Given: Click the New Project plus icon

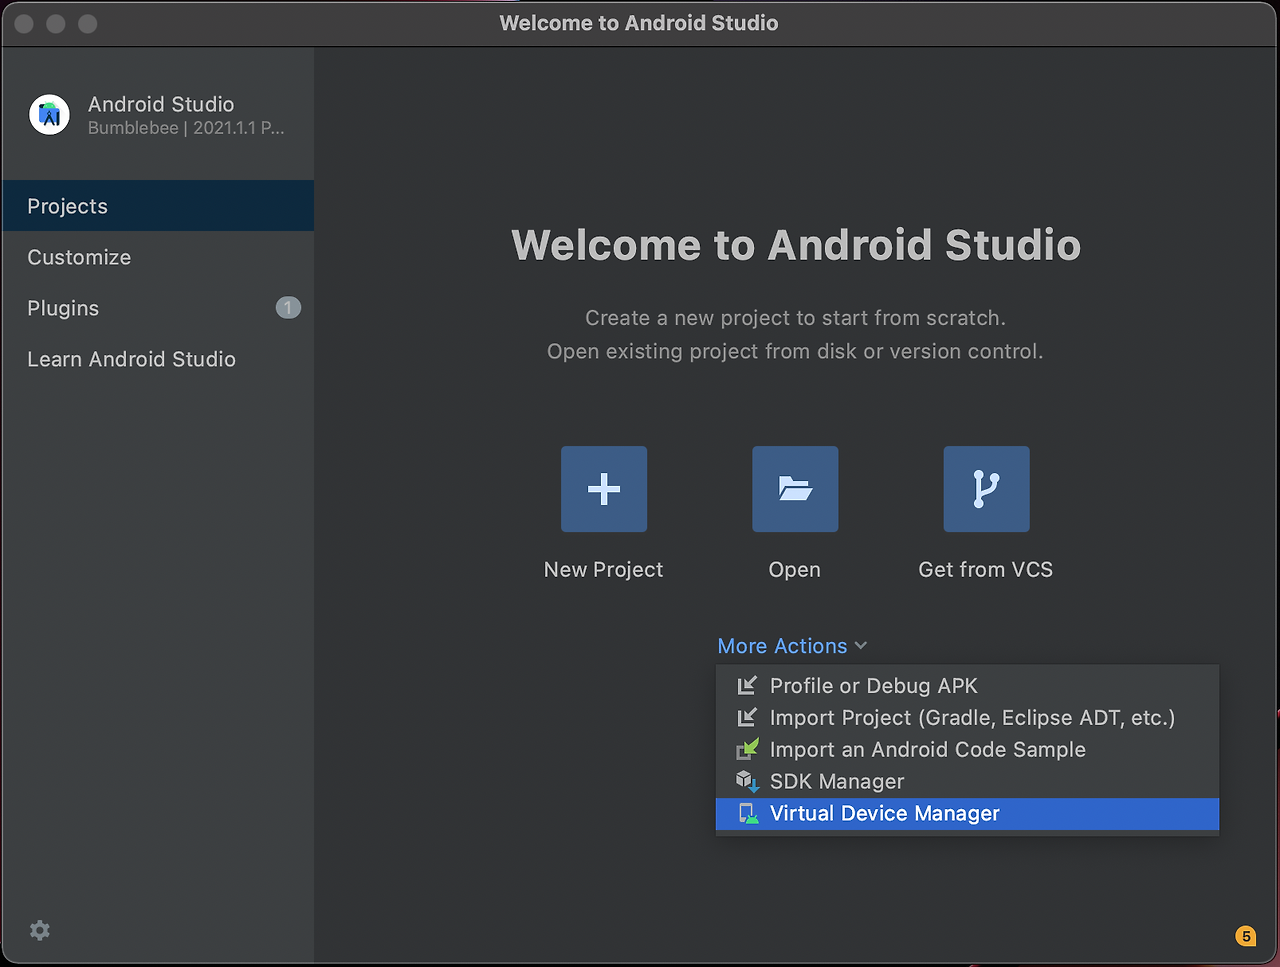Looking at the screenshot, I should pyautogui.click(x=604, y=489).
